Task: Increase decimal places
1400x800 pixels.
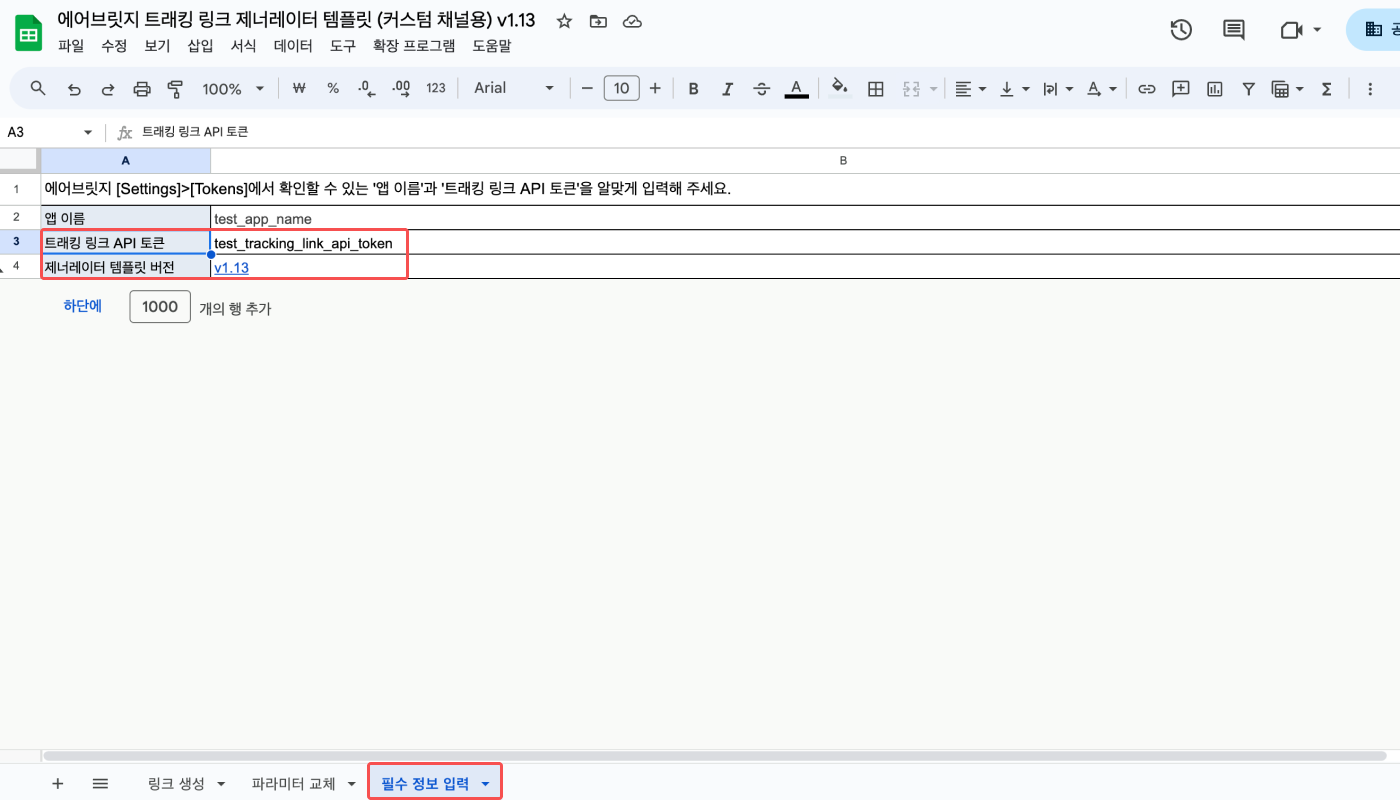Action: (402, 88)
